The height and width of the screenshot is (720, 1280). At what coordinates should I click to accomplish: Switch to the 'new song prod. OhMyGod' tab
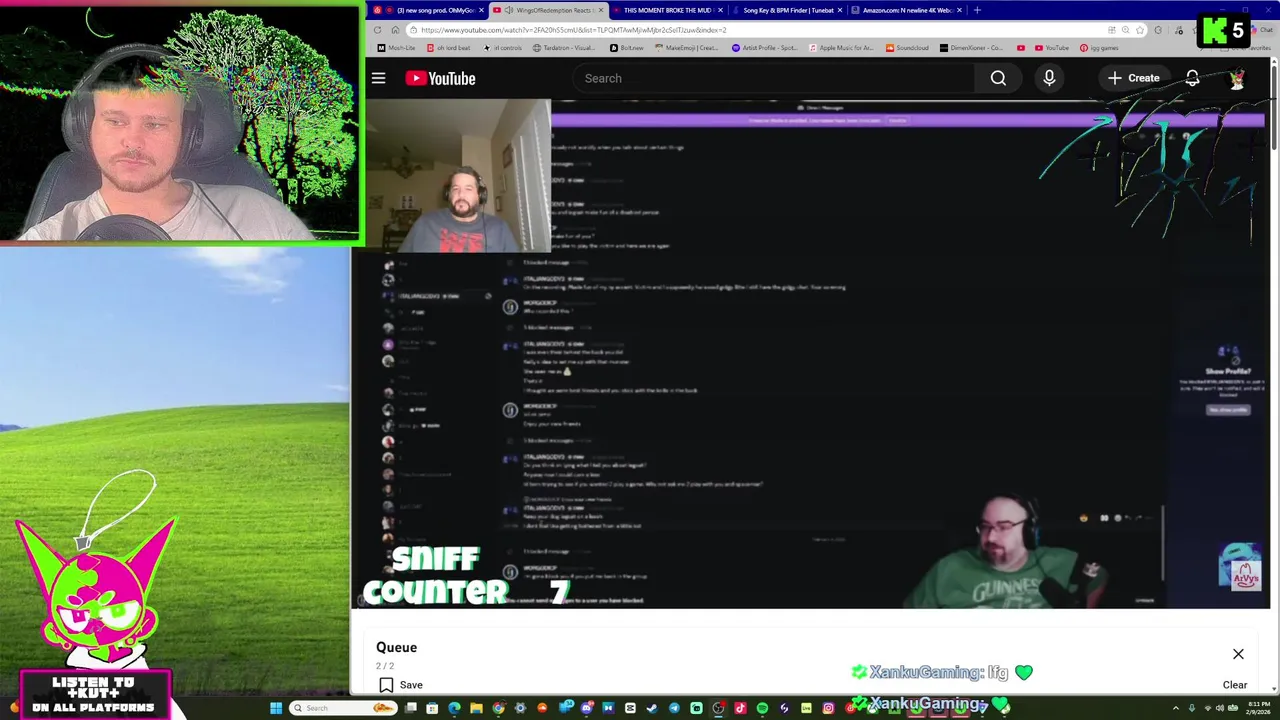tap(428, 10)
